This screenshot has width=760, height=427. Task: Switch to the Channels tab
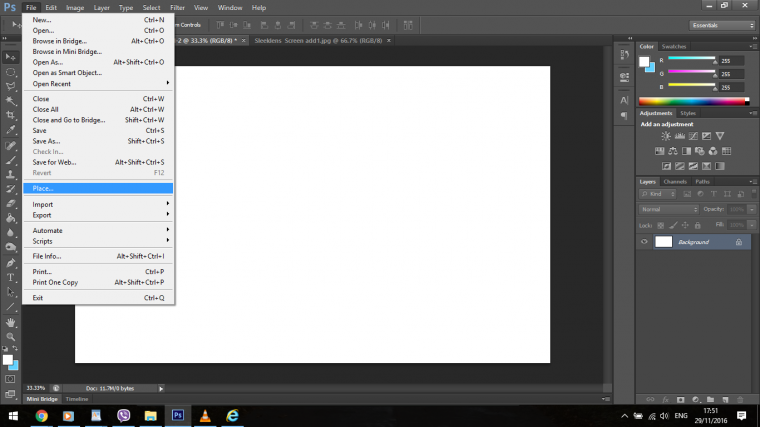(675, 182)
